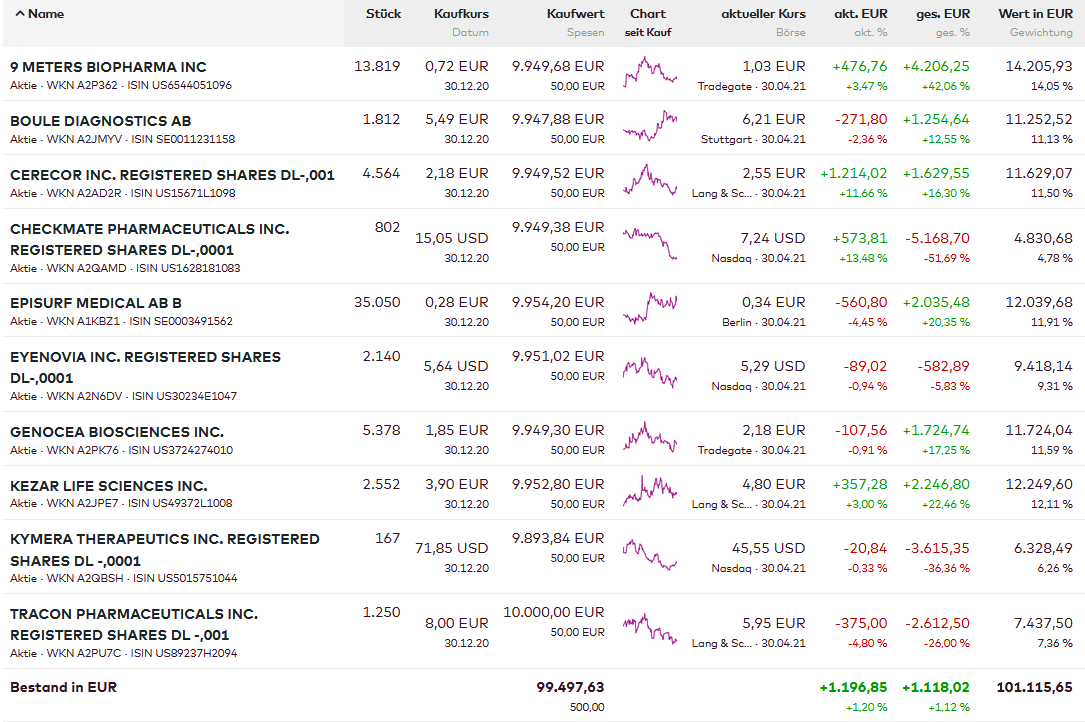Sort by the Stück column header
The height and width of the screenshot is (722, 1085).
point(383,14)
